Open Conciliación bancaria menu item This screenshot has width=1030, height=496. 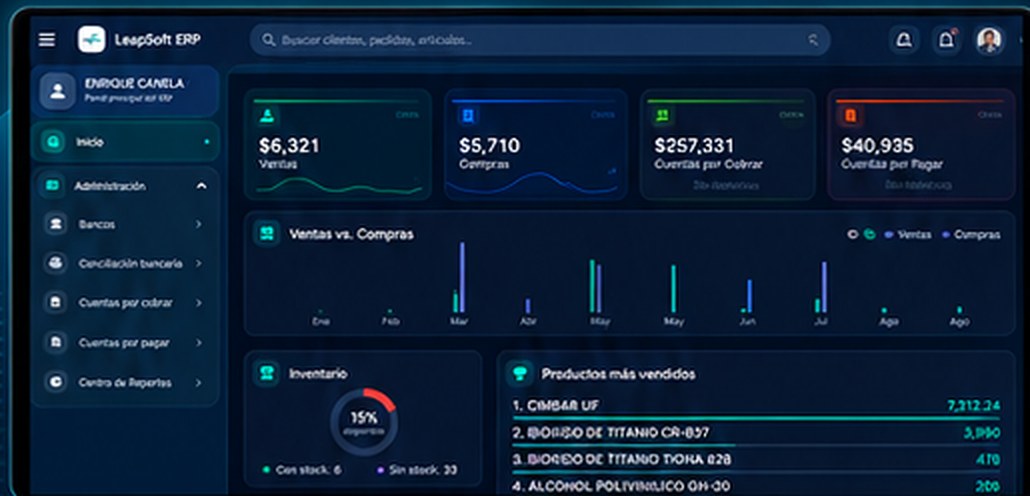click(125, 263)
